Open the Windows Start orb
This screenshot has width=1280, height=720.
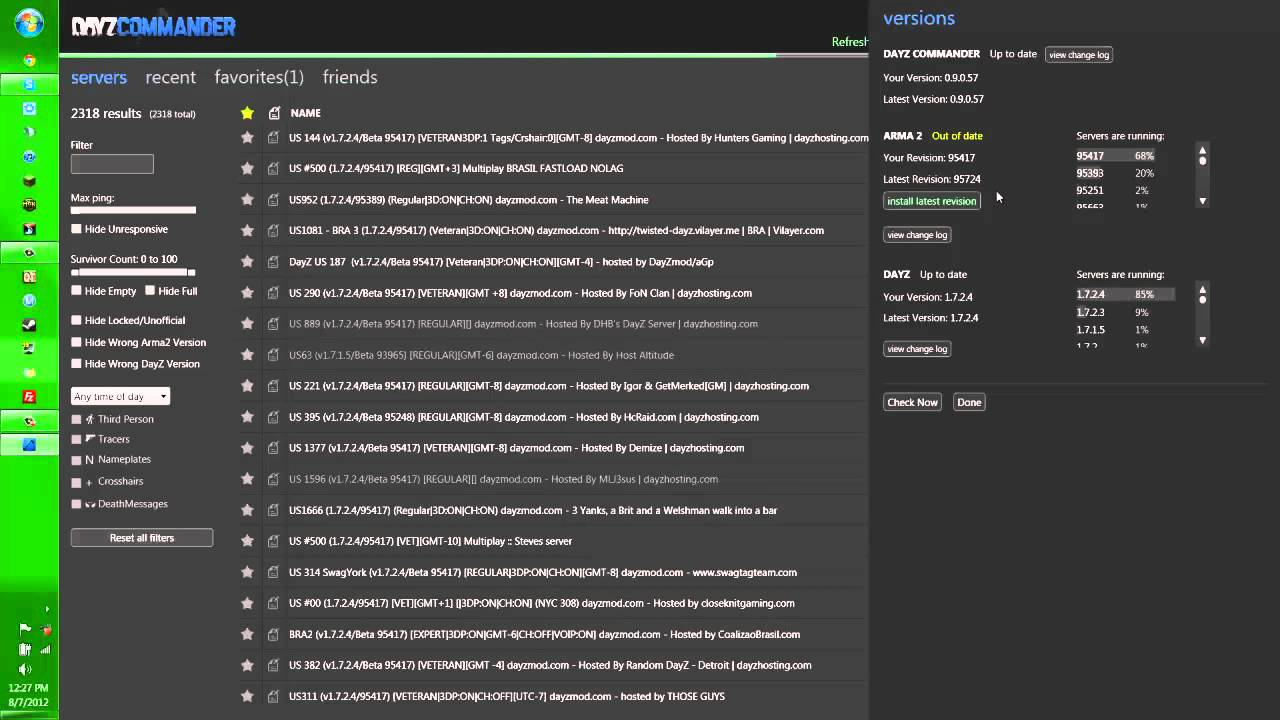(29, 22)
